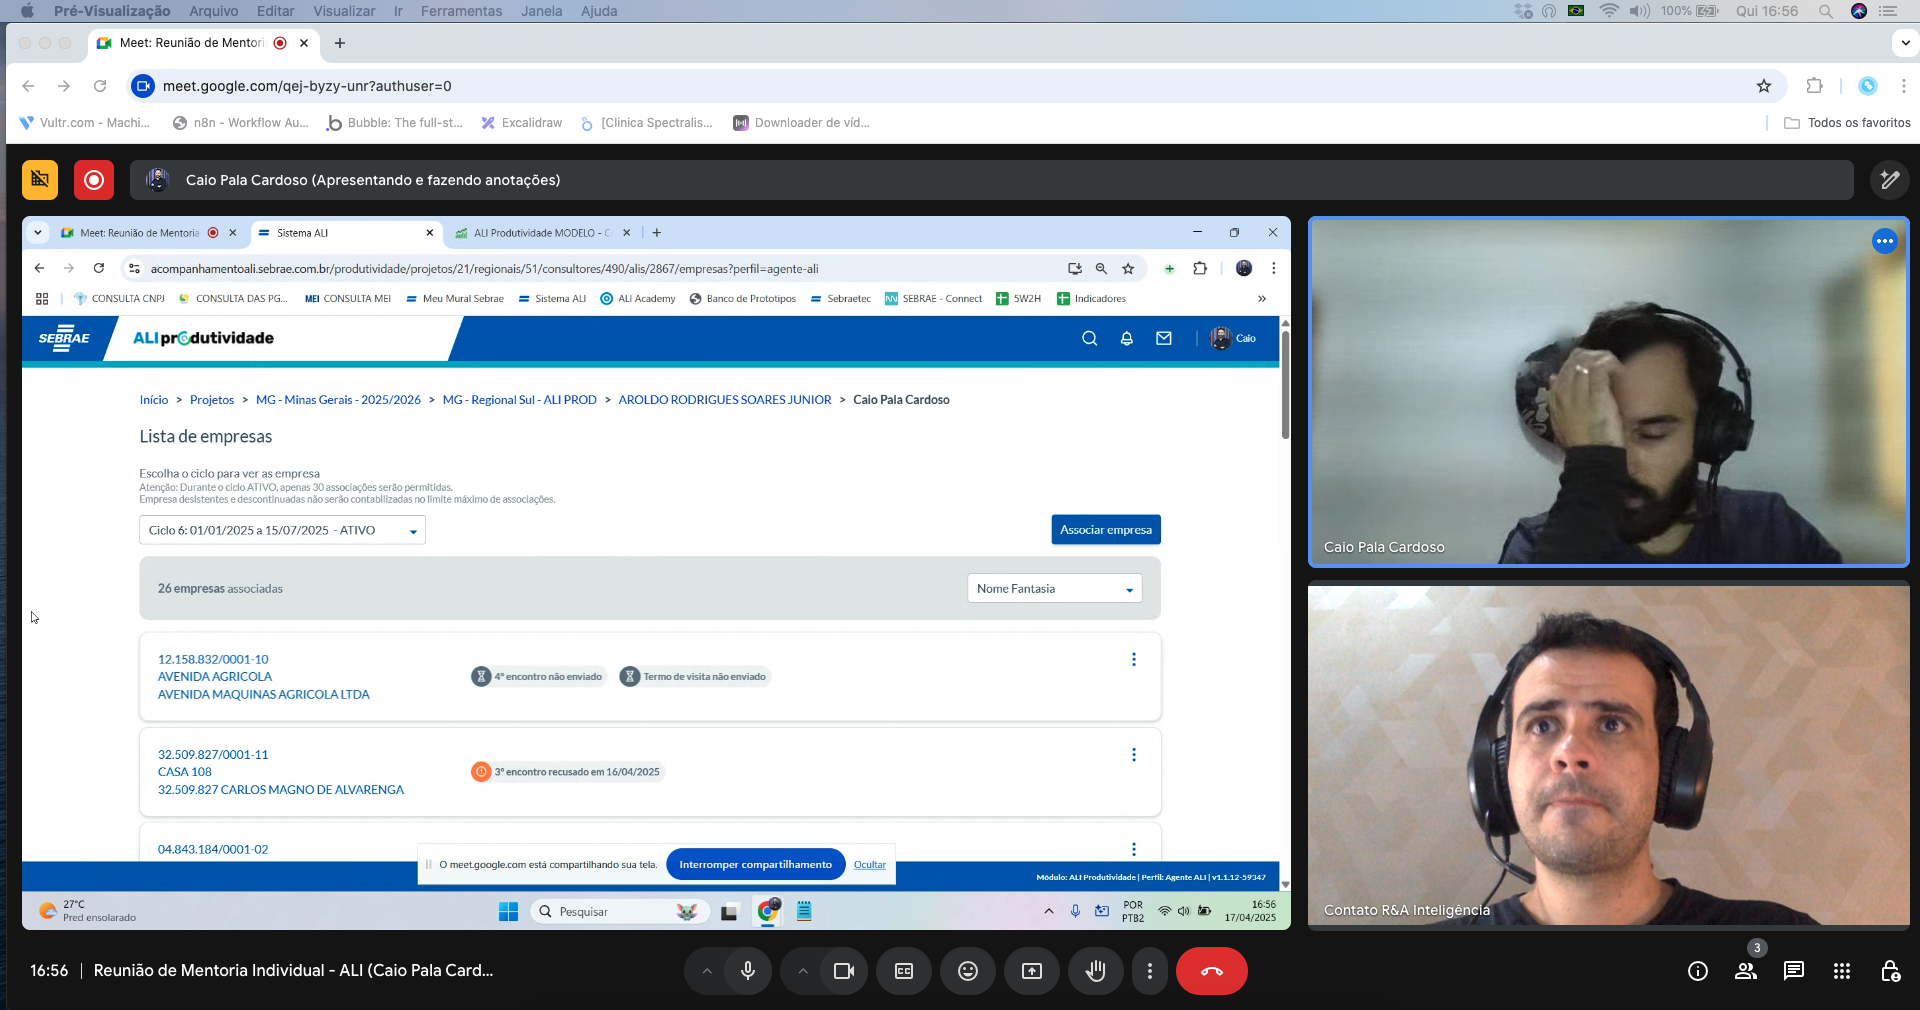Open the messages envelope icon
The image size is (1920, 1010).
(1164, 338)
